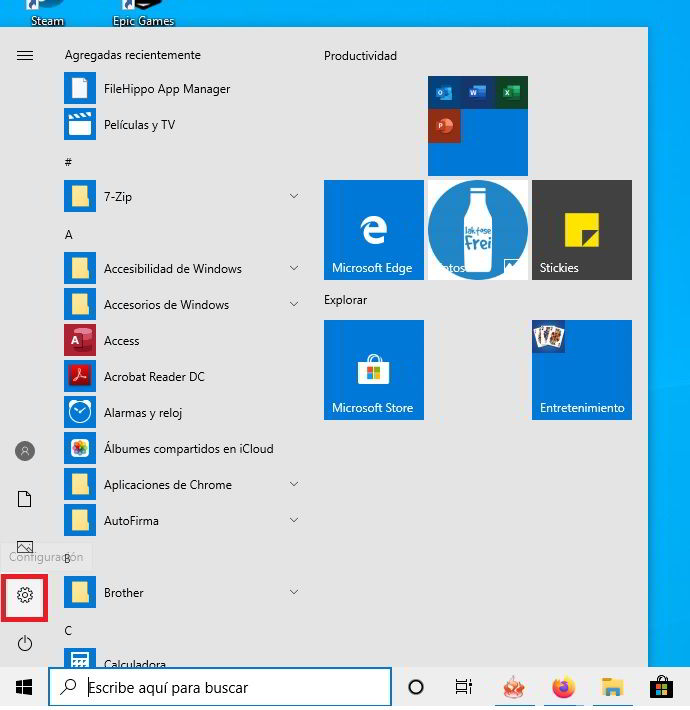Open the Task View button
Screen dimensions: 690x710
463,687
